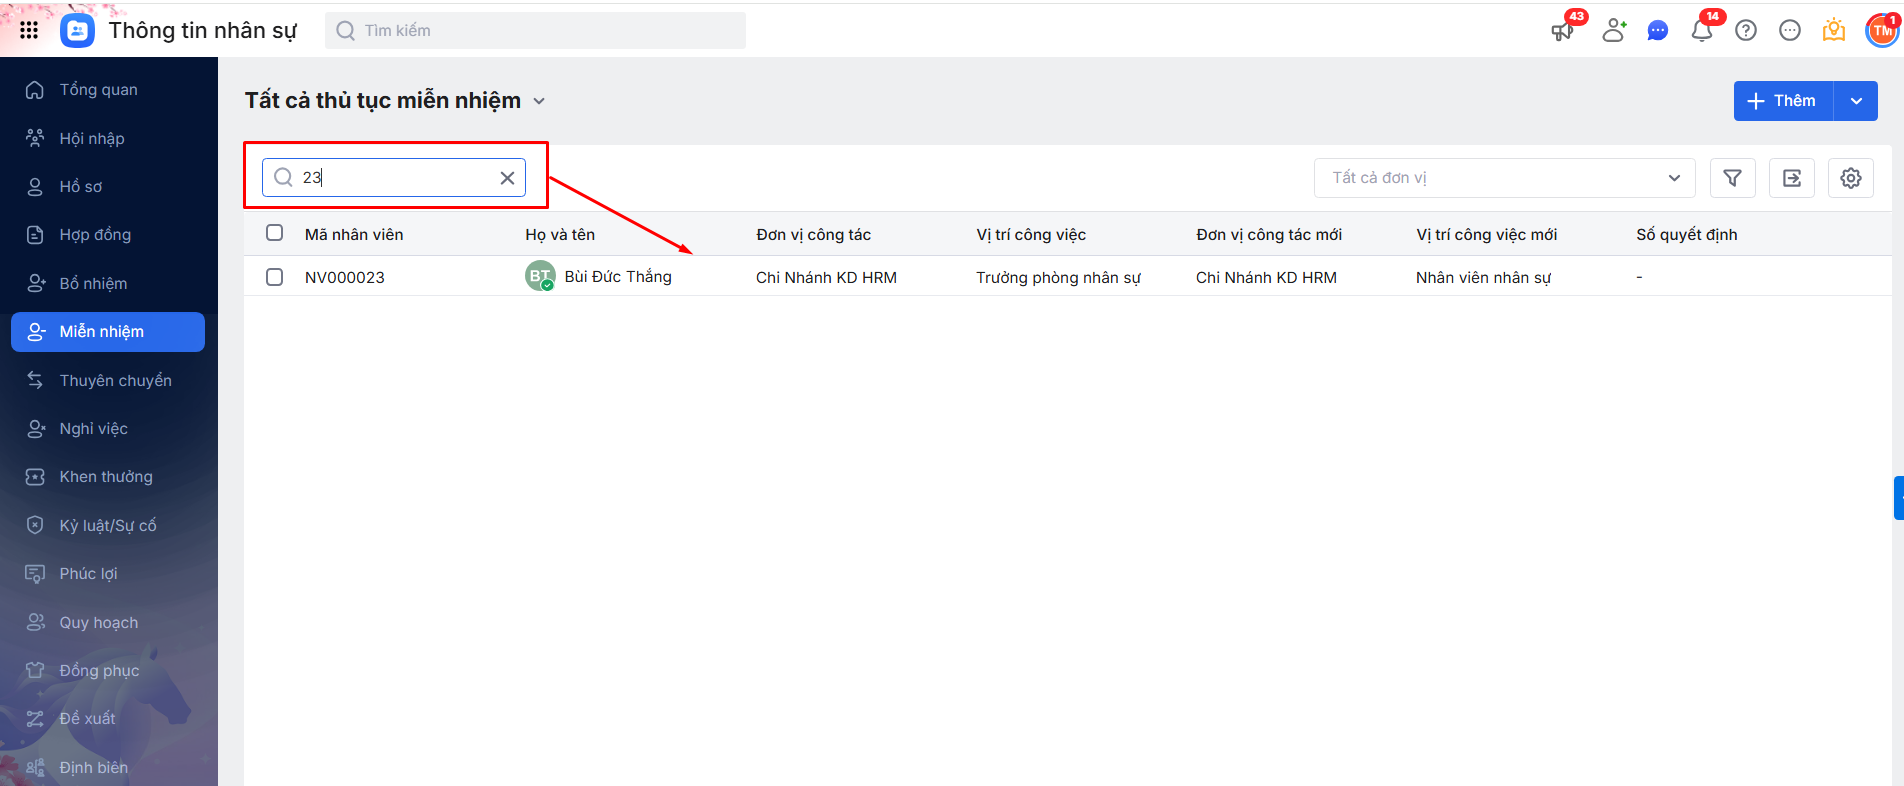Select Miễn nhiệm in sidebar

coord(108,332)
